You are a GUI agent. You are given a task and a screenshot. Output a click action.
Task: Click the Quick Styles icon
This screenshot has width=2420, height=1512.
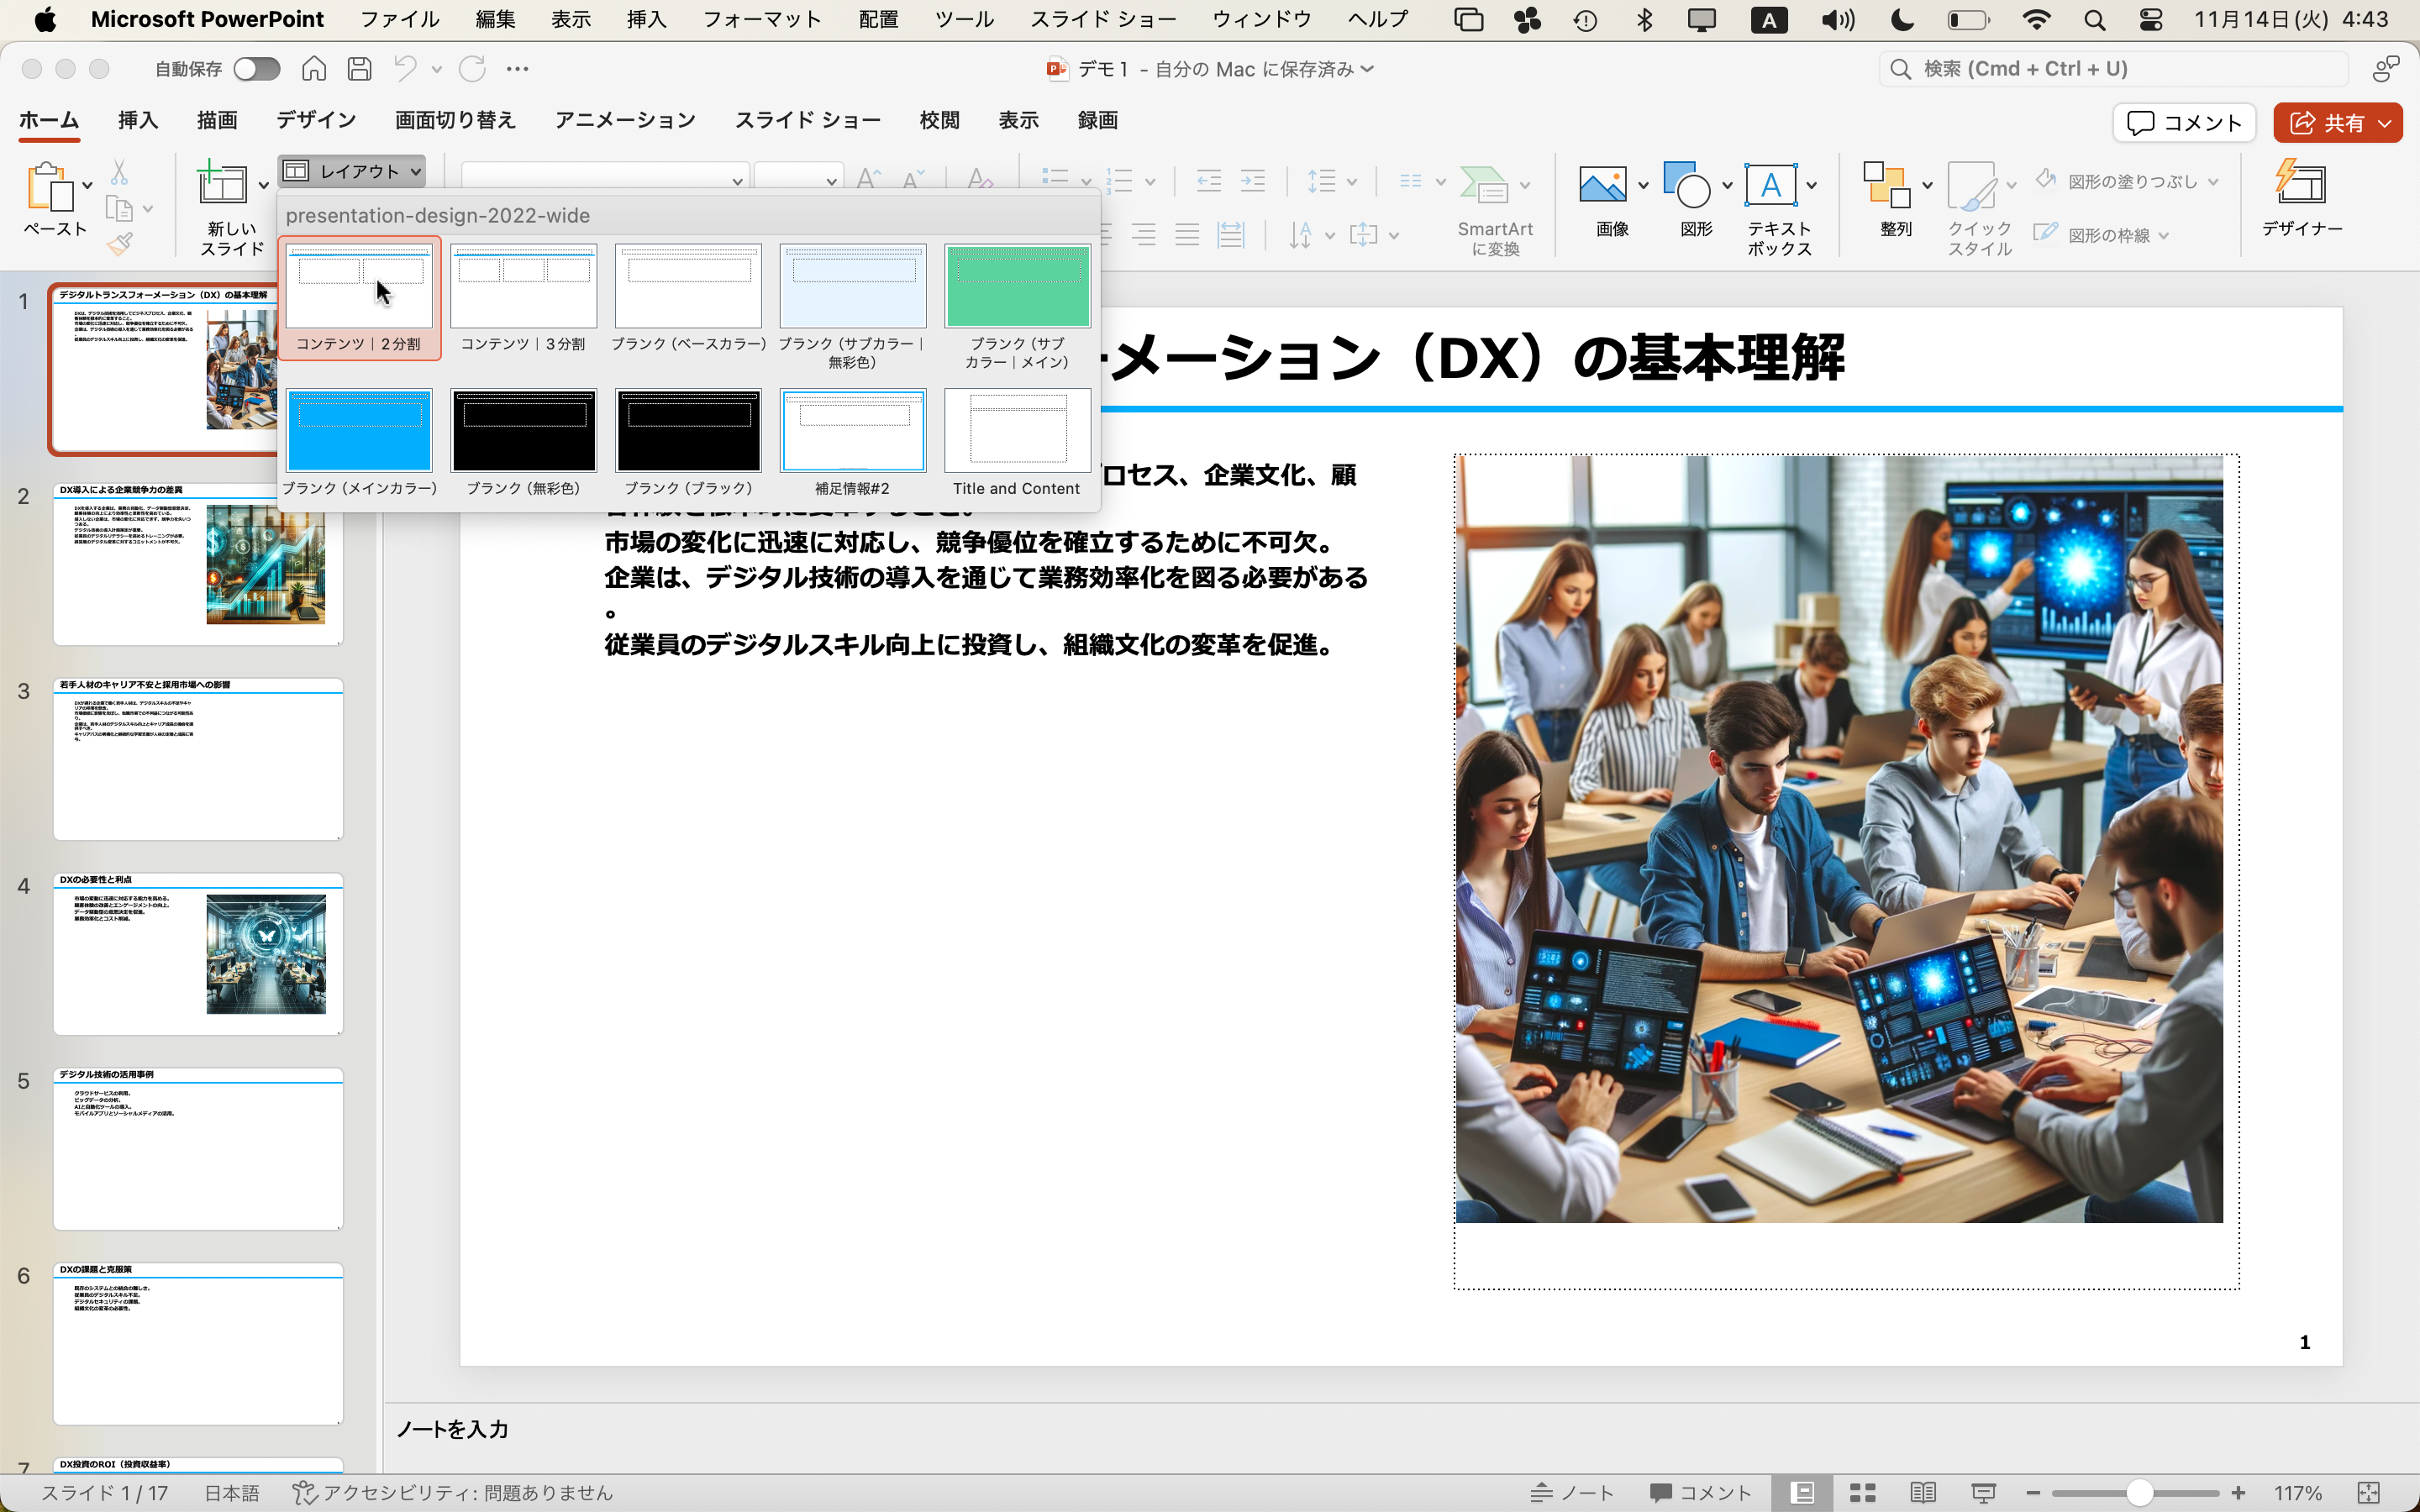click(x=1972, y=185)
